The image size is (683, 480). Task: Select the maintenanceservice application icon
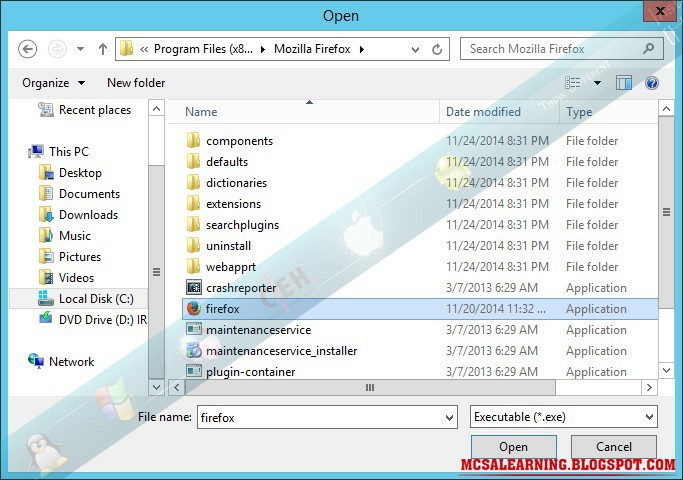[x=194, y=329]
